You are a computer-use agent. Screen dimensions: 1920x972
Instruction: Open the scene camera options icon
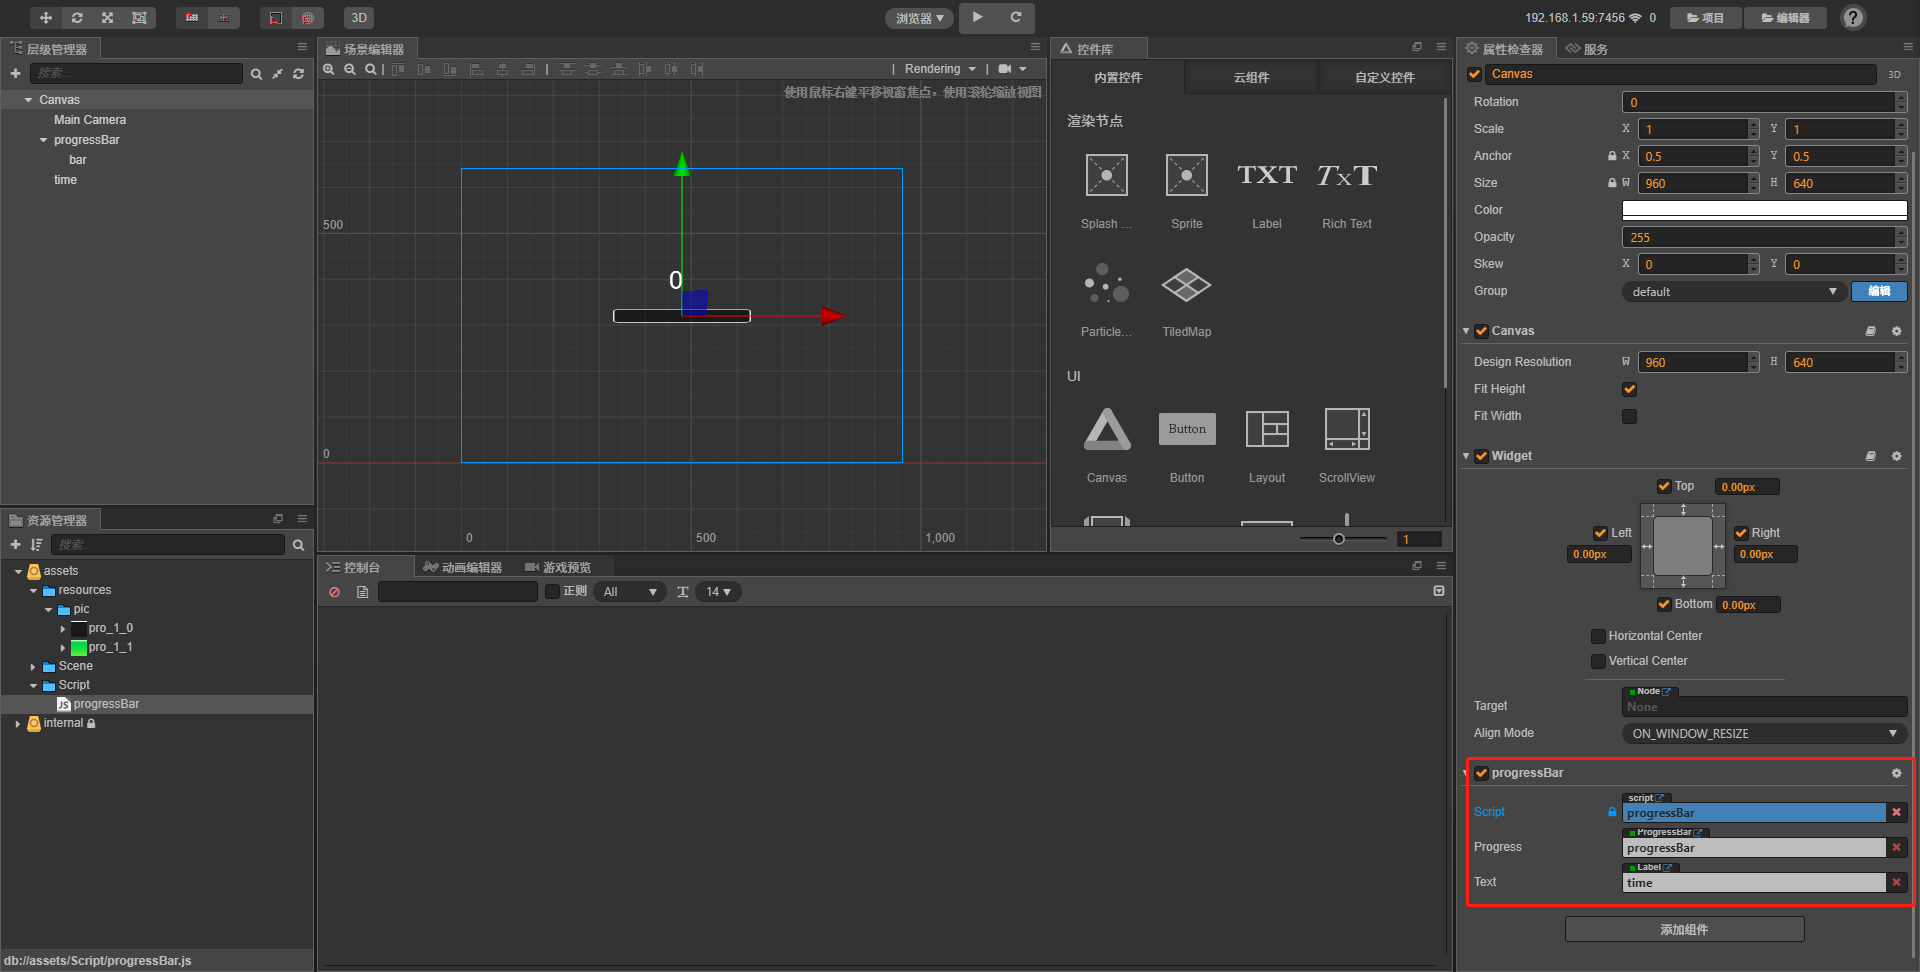1012,69
